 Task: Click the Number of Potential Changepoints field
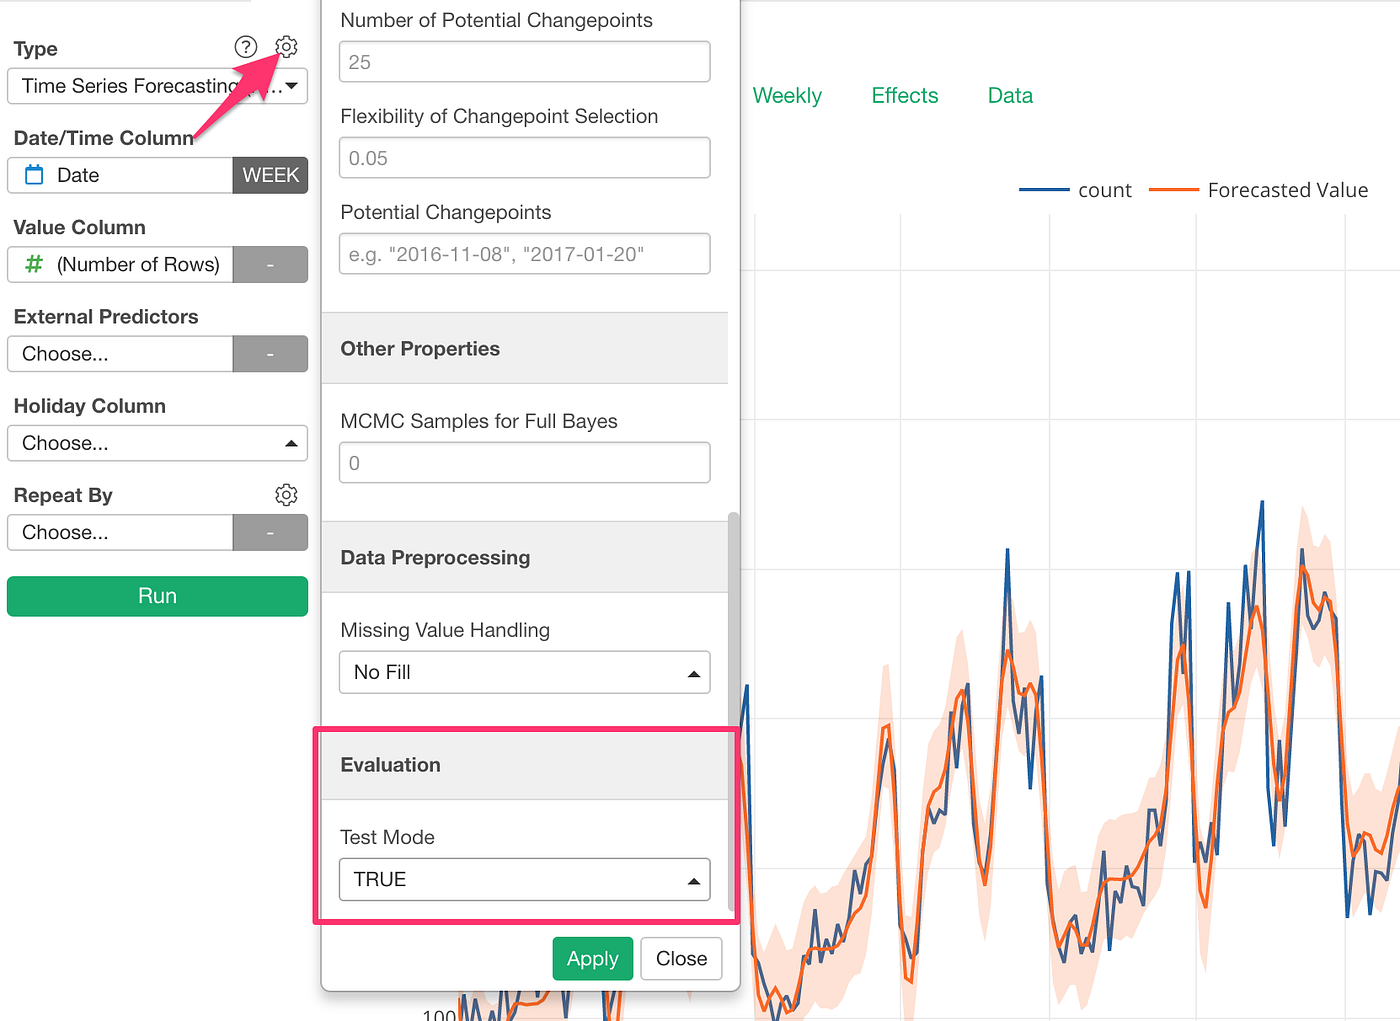click(524, 61)
